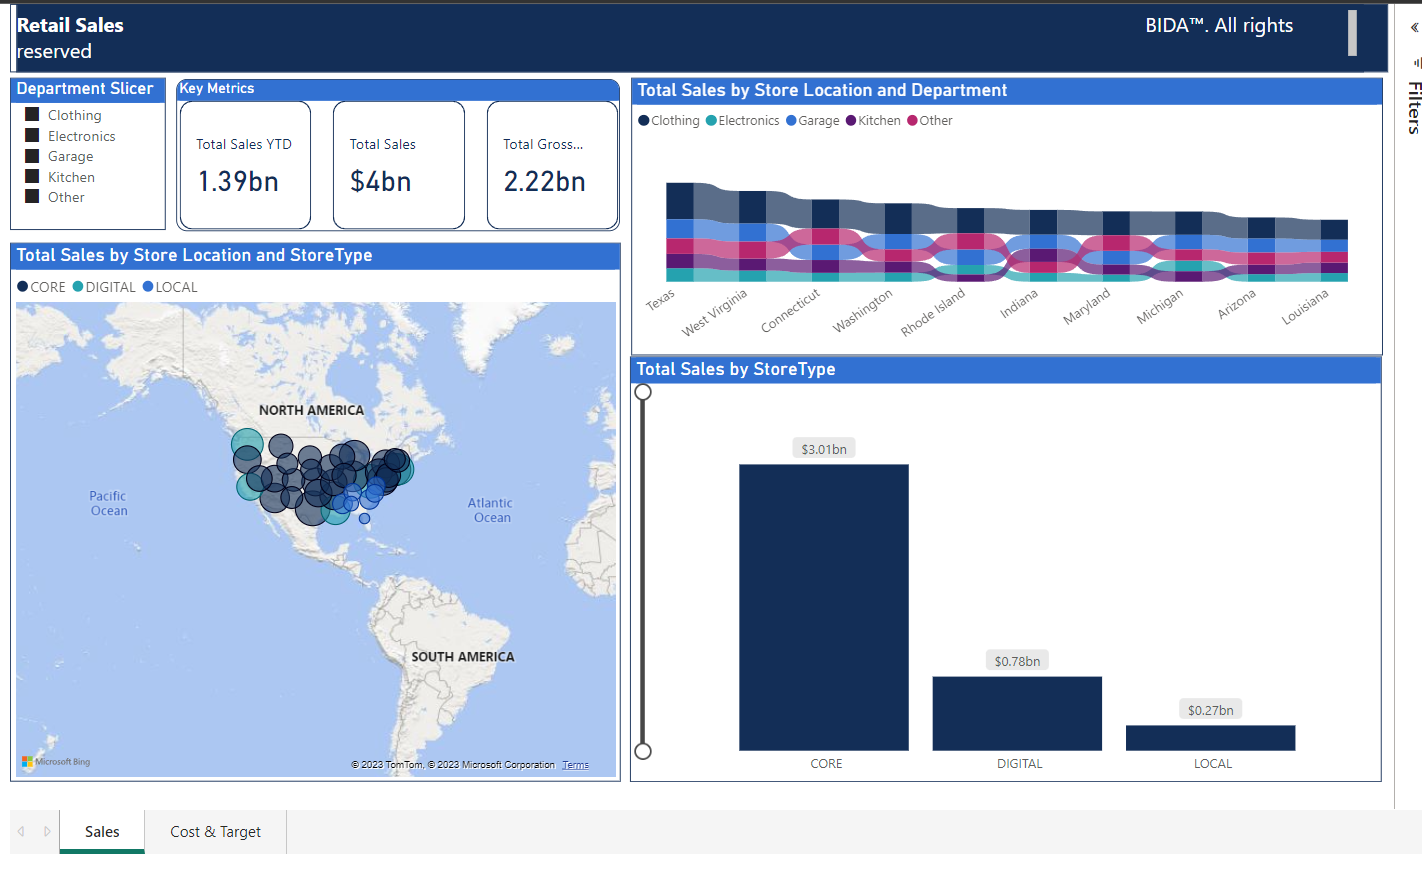This screenshot has width=1422, height=871.
Task: Click the previous-page arrow beside the Sales tab
Action: (20, 831)
